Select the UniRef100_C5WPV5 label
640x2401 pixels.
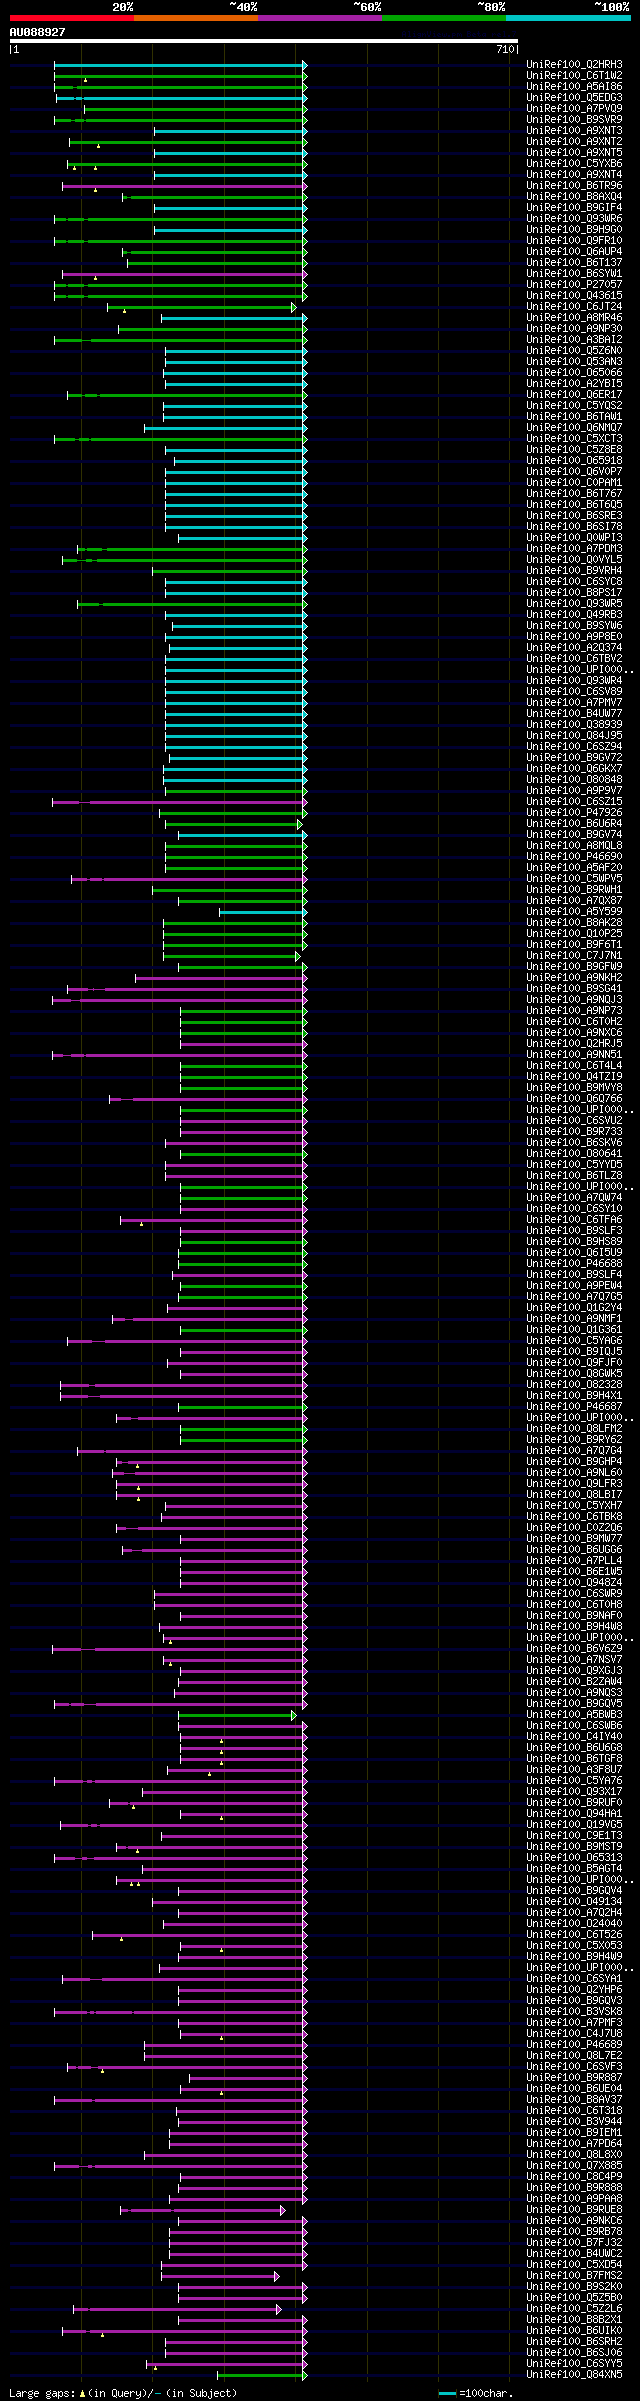pos(574,879)
